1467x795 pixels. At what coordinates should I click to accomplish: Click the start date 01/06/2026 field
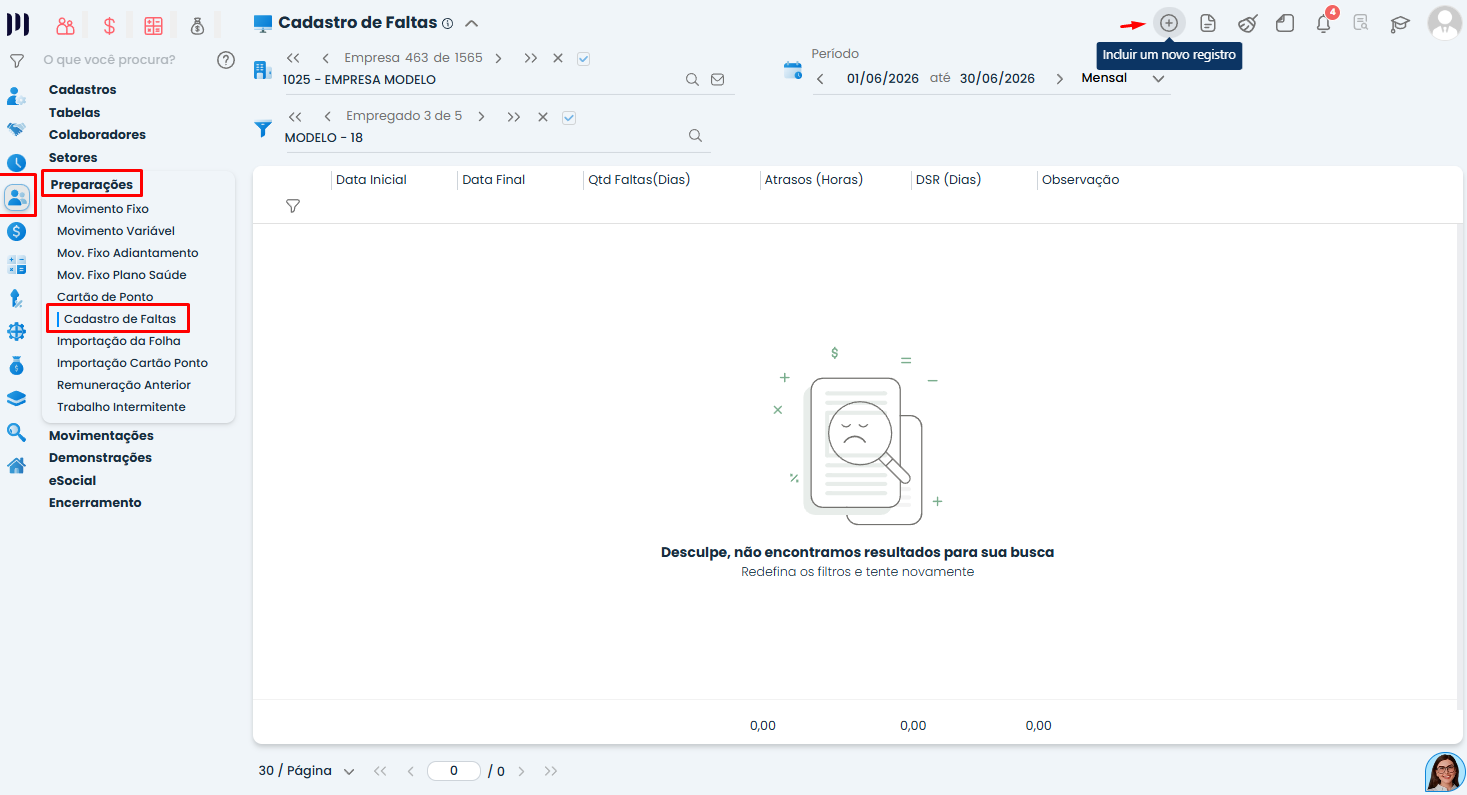[x=883, y=78]
